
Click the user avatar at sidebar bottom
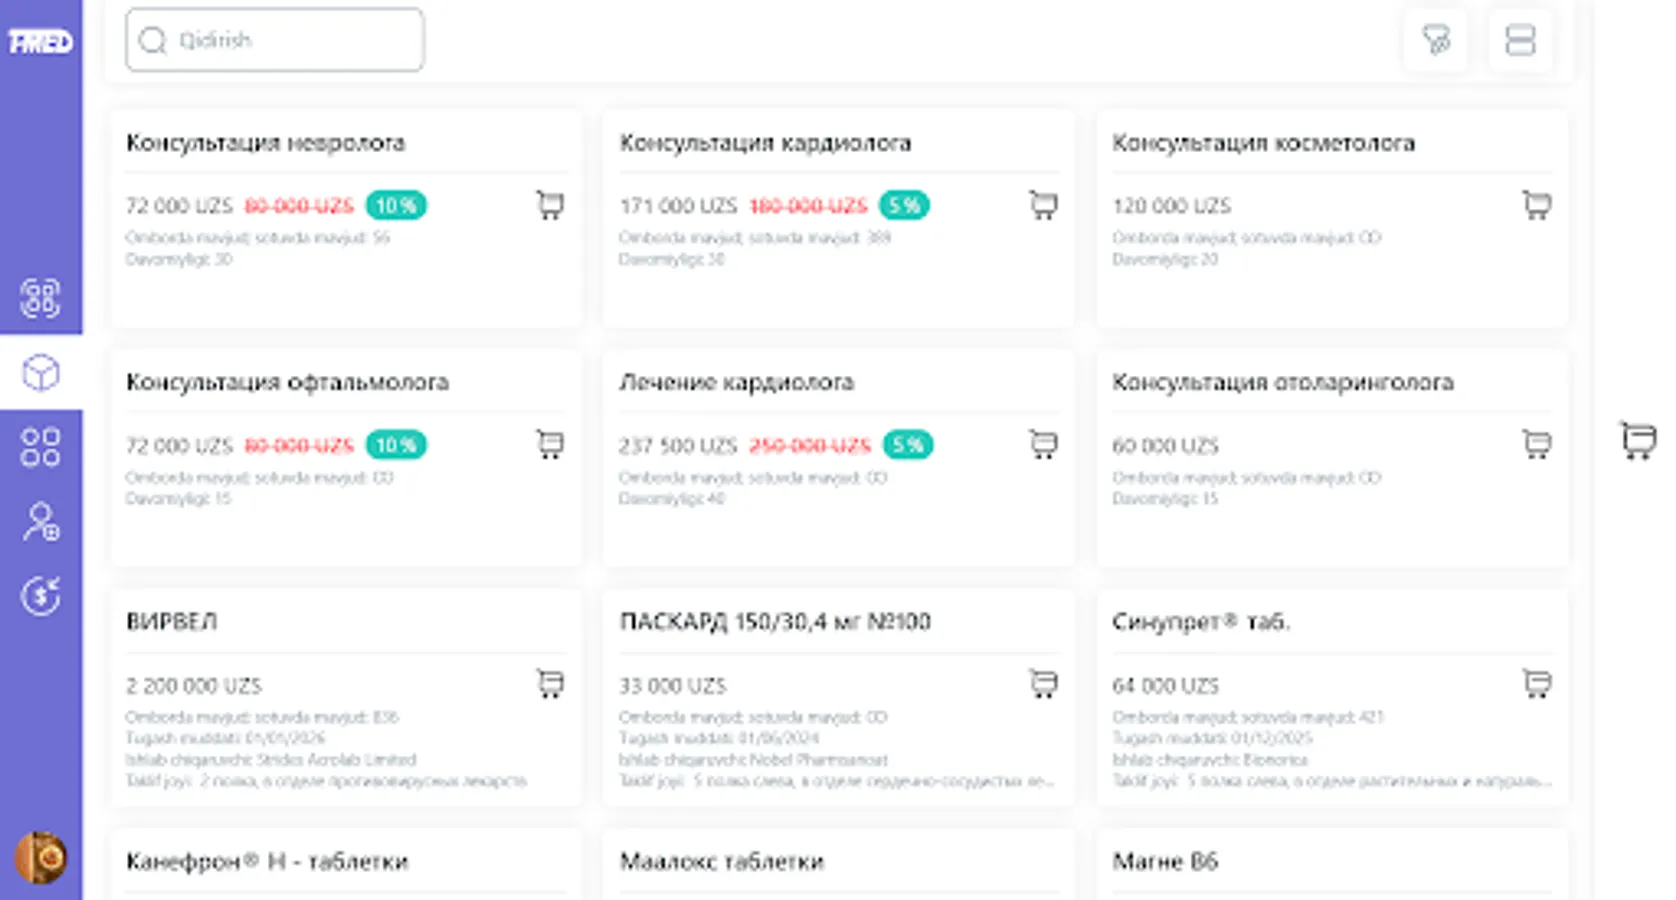pos(41,857)
